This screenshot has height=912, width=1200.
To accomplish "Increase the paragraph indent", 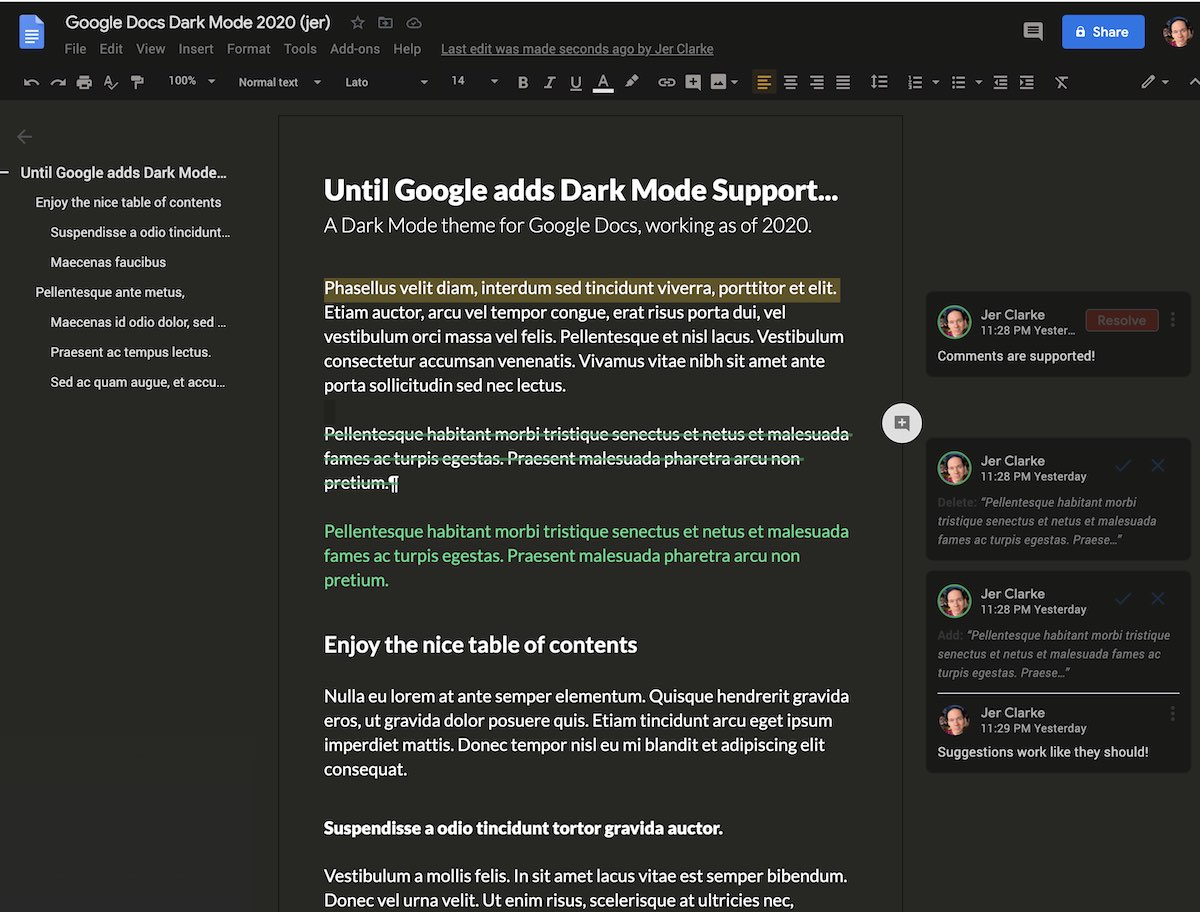I will pos(1027,82).
